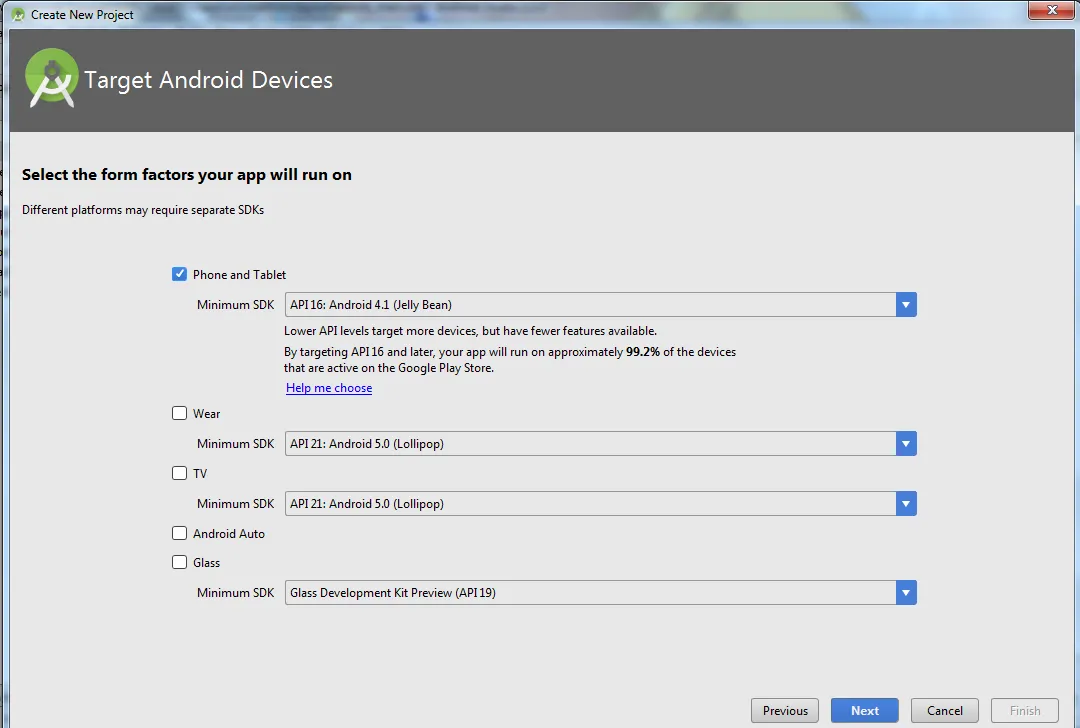The width and height of the screenshot is (1080, 728).
Task: Click the 99.2% devices percentage text
Action: (643, 351)
